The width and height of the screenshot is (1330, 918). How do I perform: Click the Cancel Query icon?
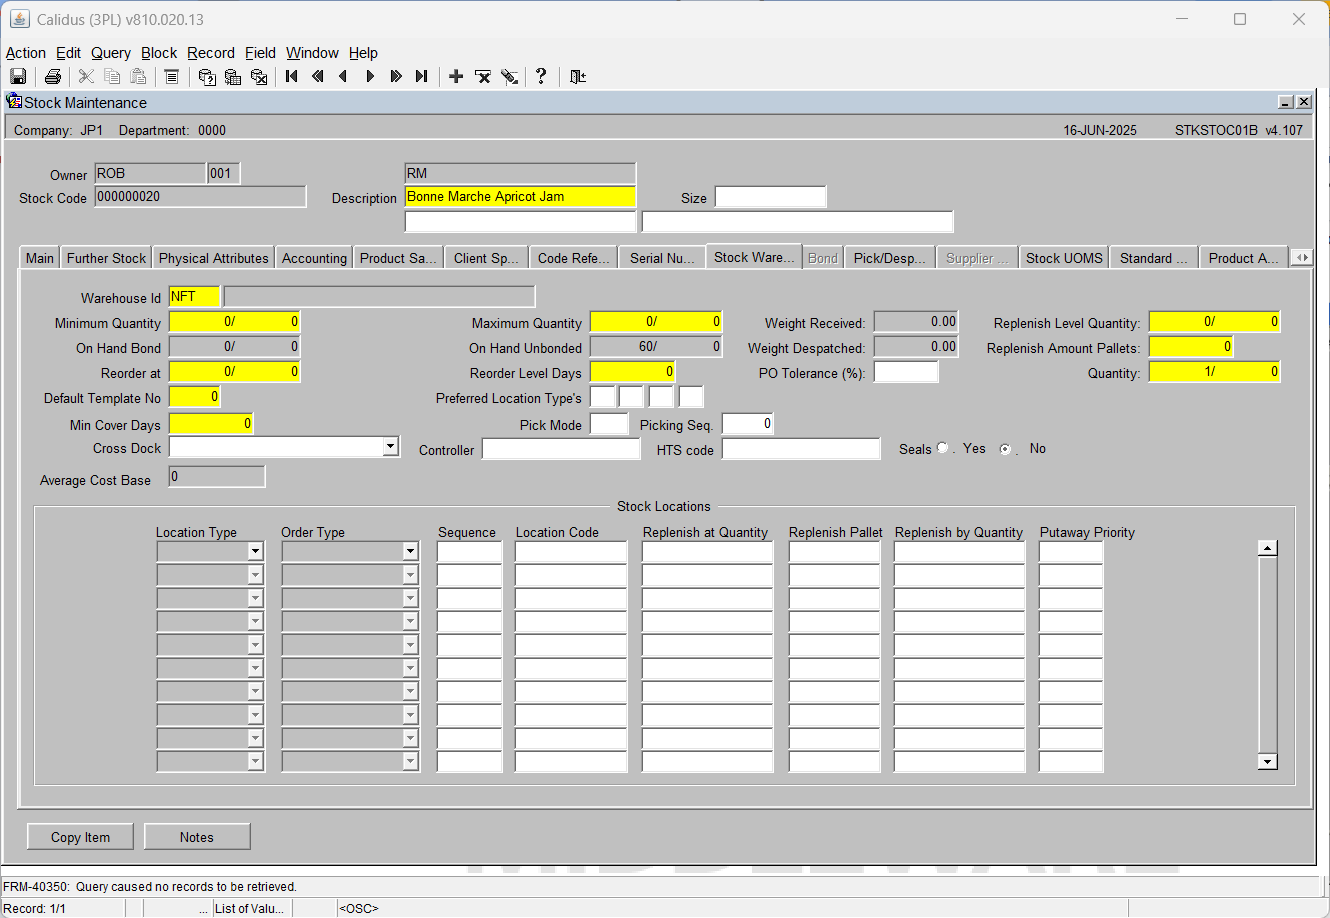pyautogui.click(x=259, y=76)
